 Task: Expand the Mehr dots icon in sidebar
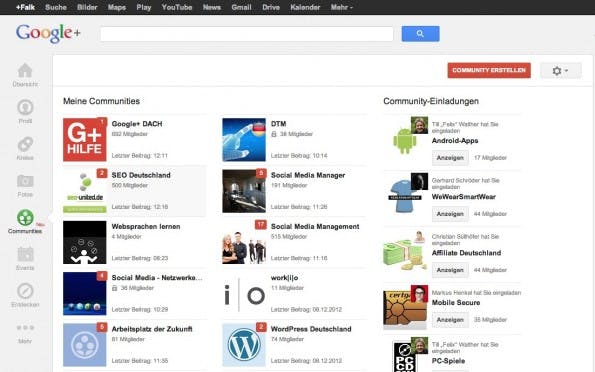25,327
